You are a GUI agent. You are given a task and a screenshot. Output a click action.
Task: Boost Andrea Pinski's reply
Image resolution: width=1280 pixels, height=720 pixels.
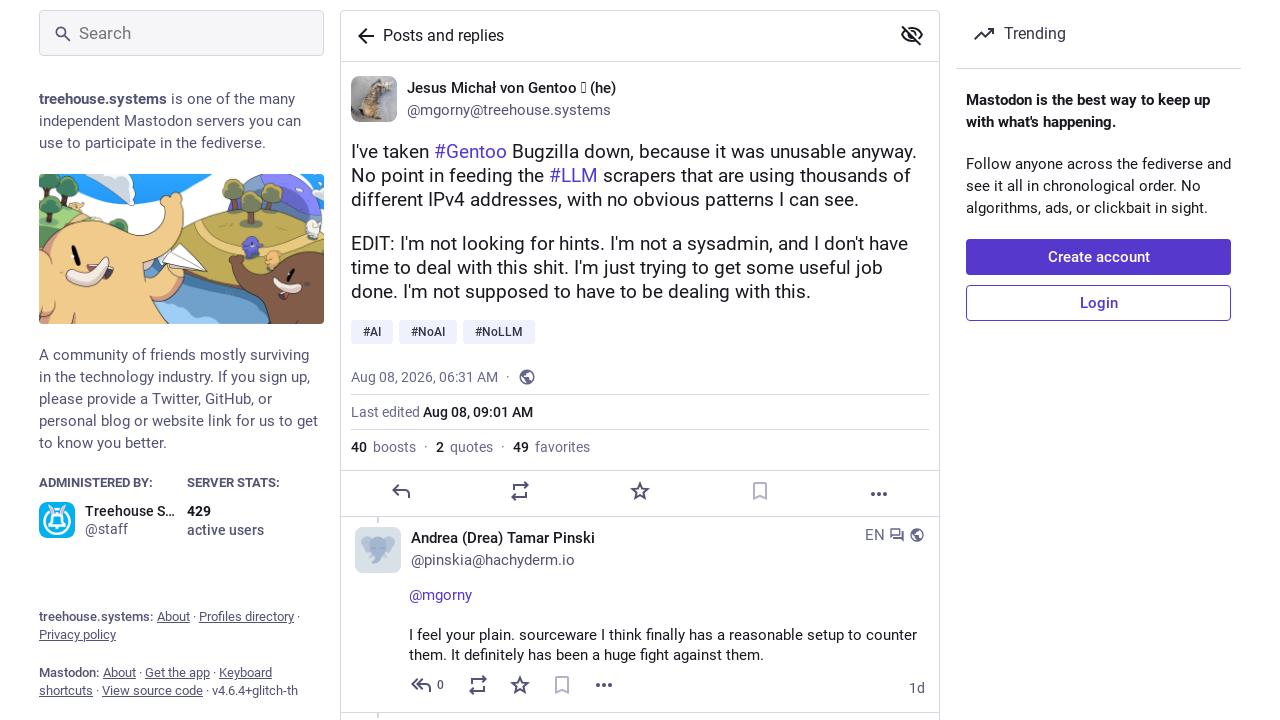coord(478,685)
